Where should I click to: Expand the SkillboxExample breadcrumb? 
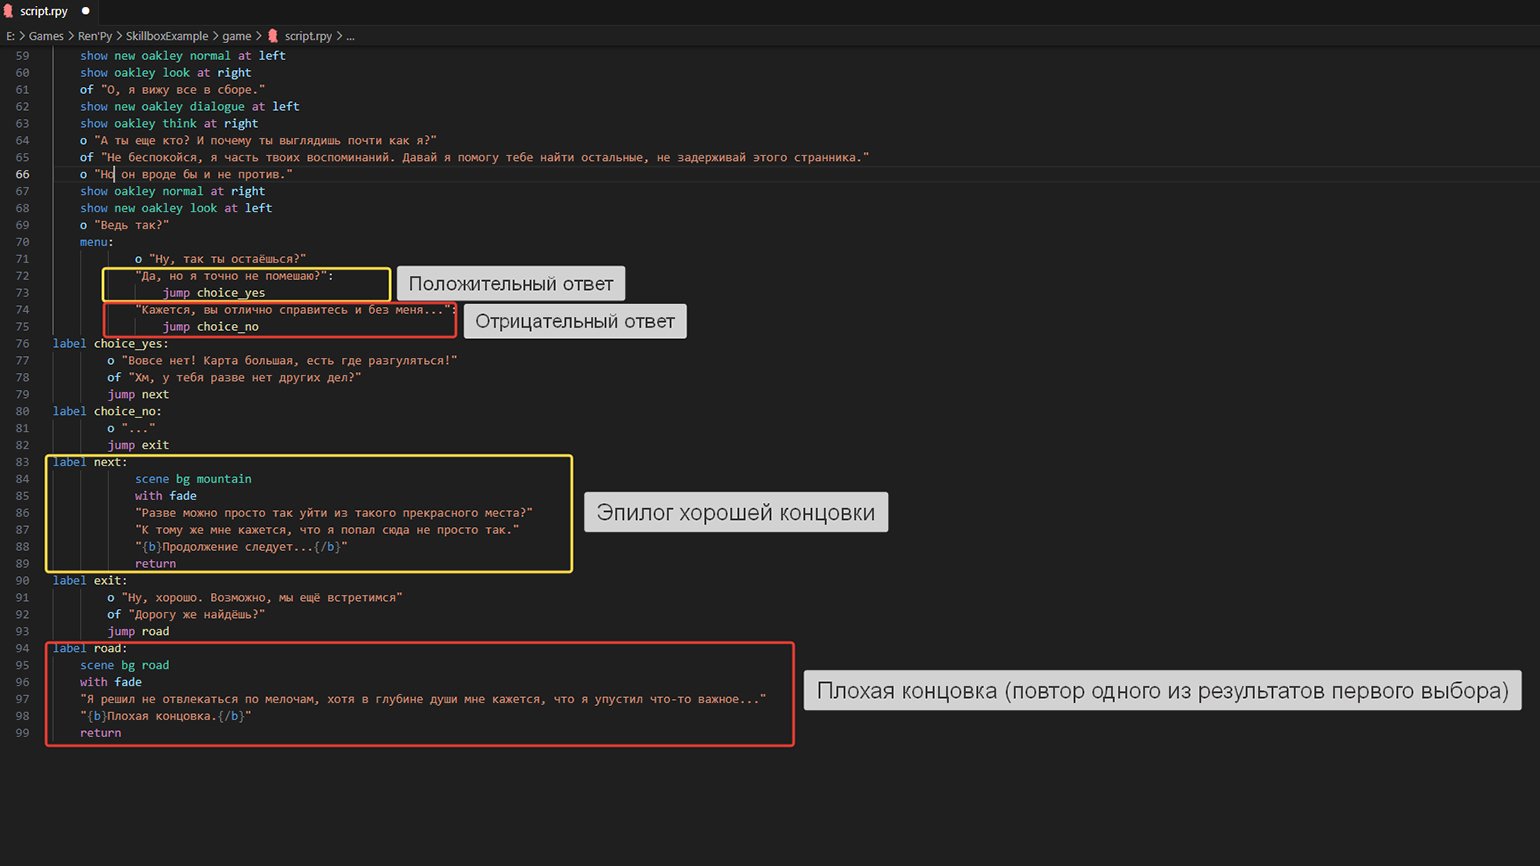167,36
